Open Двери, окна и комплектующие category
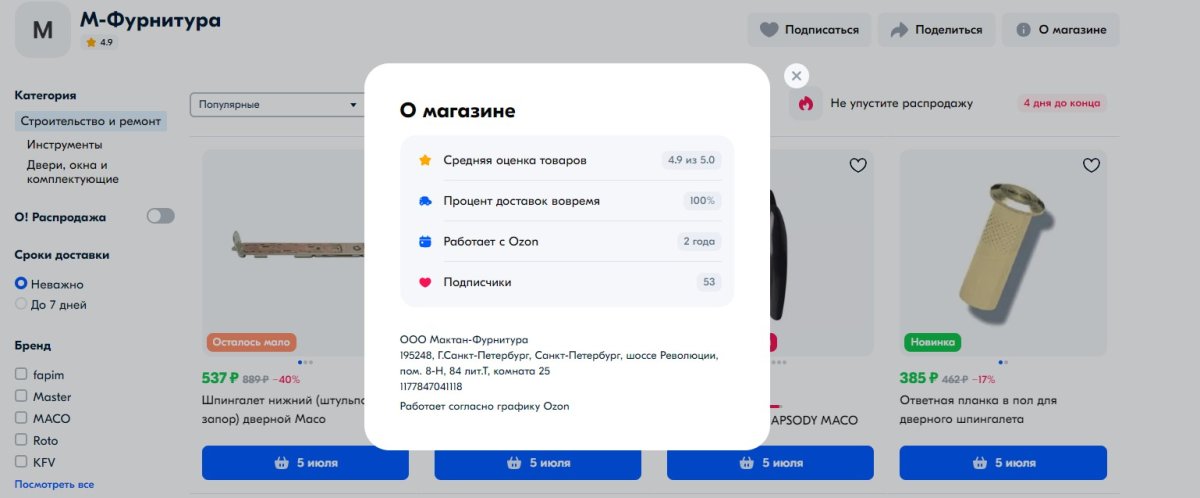 [73, 172]
